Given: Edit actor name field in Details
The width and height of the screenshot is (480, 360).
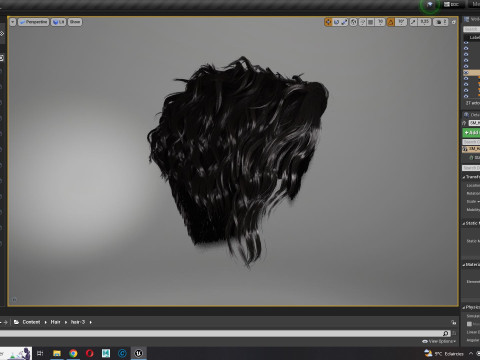Looking at the screenshot, I should click(474, 123).
